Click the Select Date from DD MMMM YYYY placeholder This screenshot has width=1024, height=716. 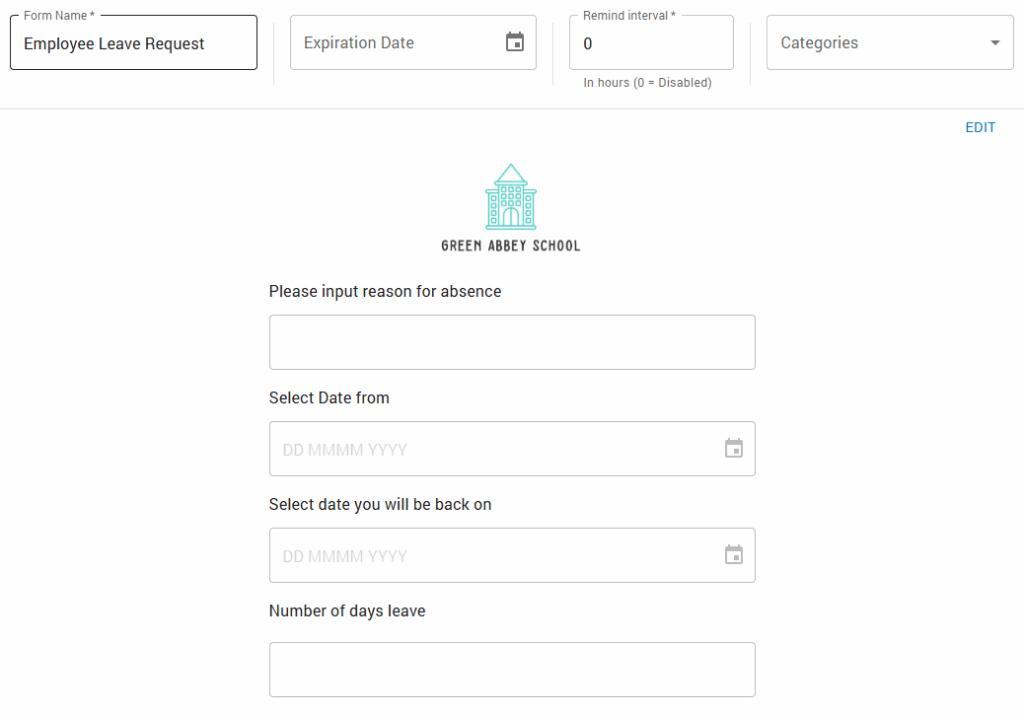coord(345,450)
